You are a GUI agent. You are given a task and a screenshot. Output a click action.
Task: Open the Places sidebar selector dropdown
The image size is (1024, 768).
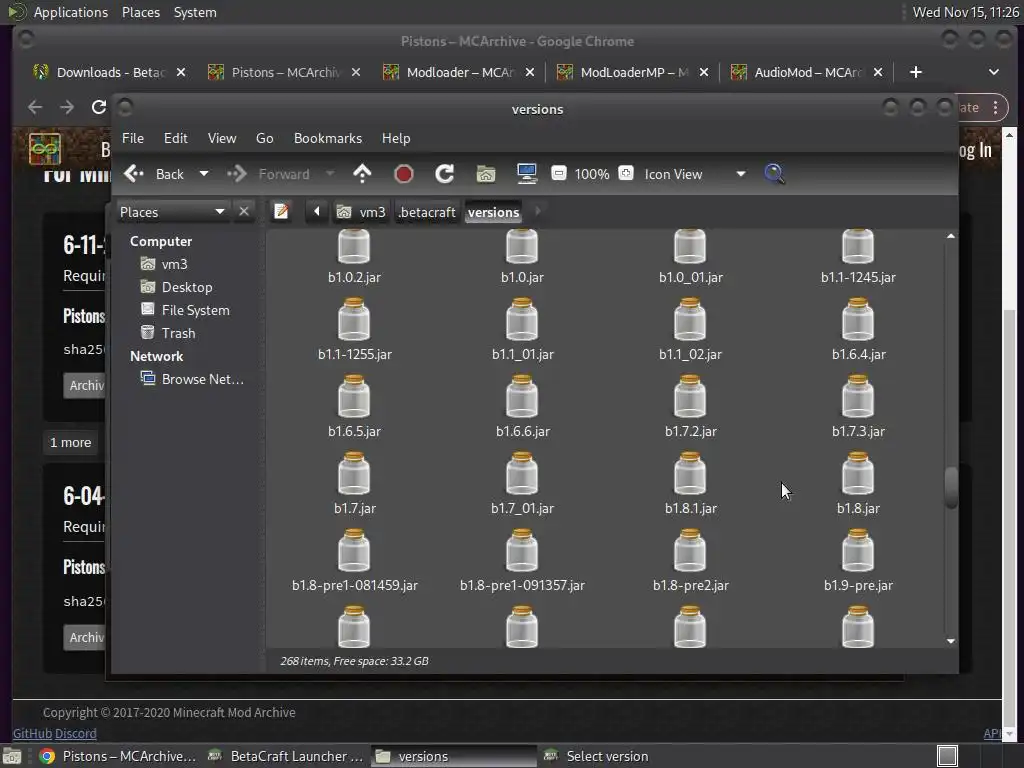tap(219, 212)
